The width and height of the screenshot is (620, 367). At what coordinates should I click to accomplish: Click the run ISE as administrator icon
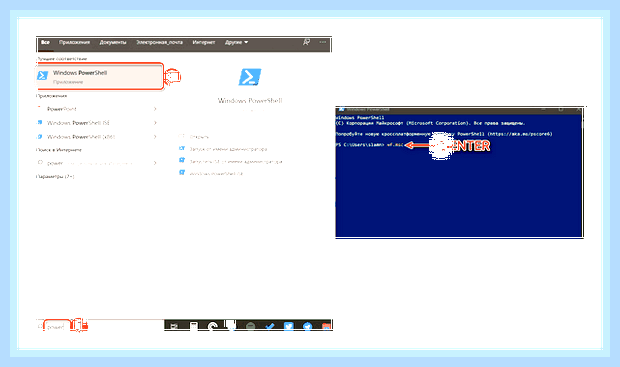(182, 160)
